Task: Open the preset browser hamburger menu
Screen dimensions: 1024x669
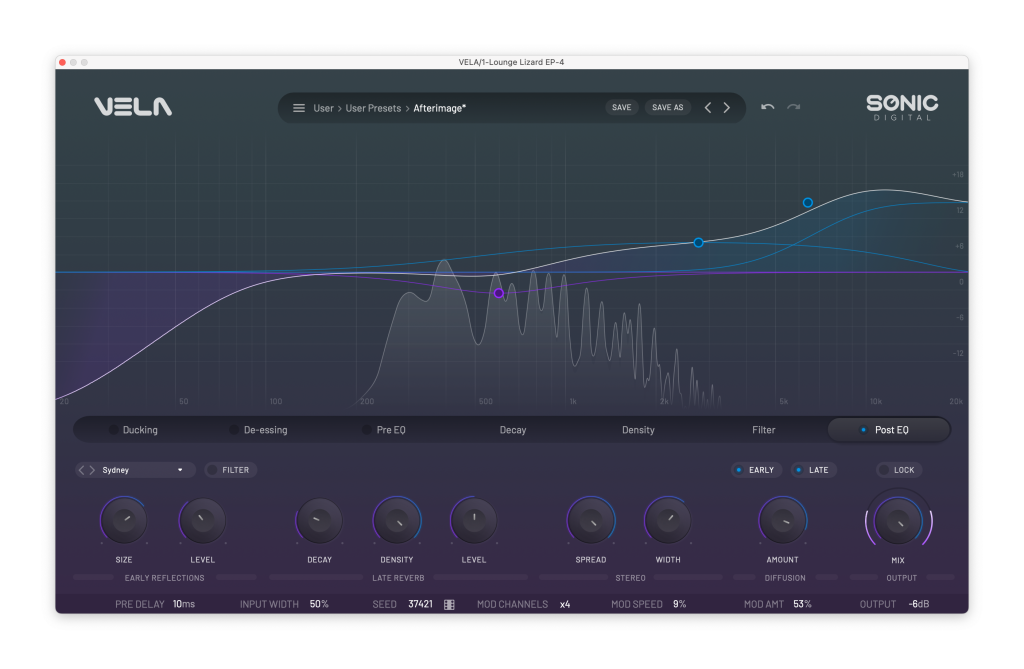Action: (x=298, y=108)
